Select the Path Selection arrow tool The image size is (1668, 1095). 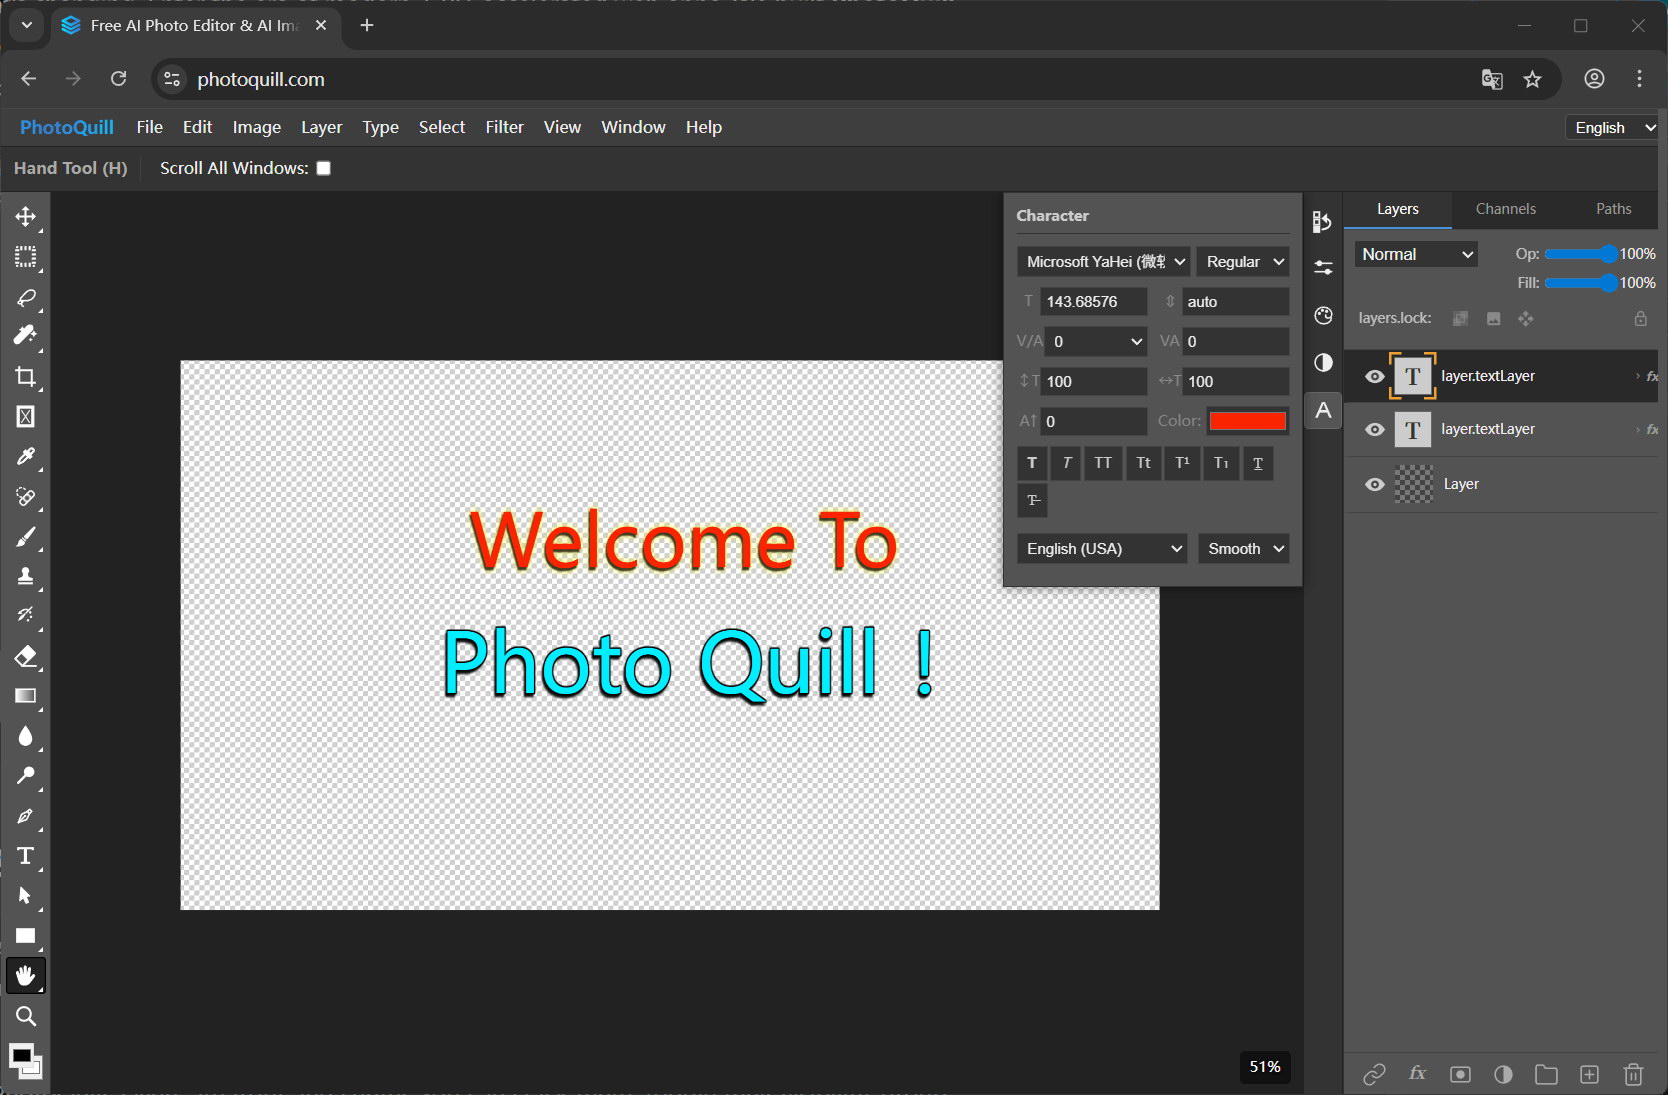[26, 896]
